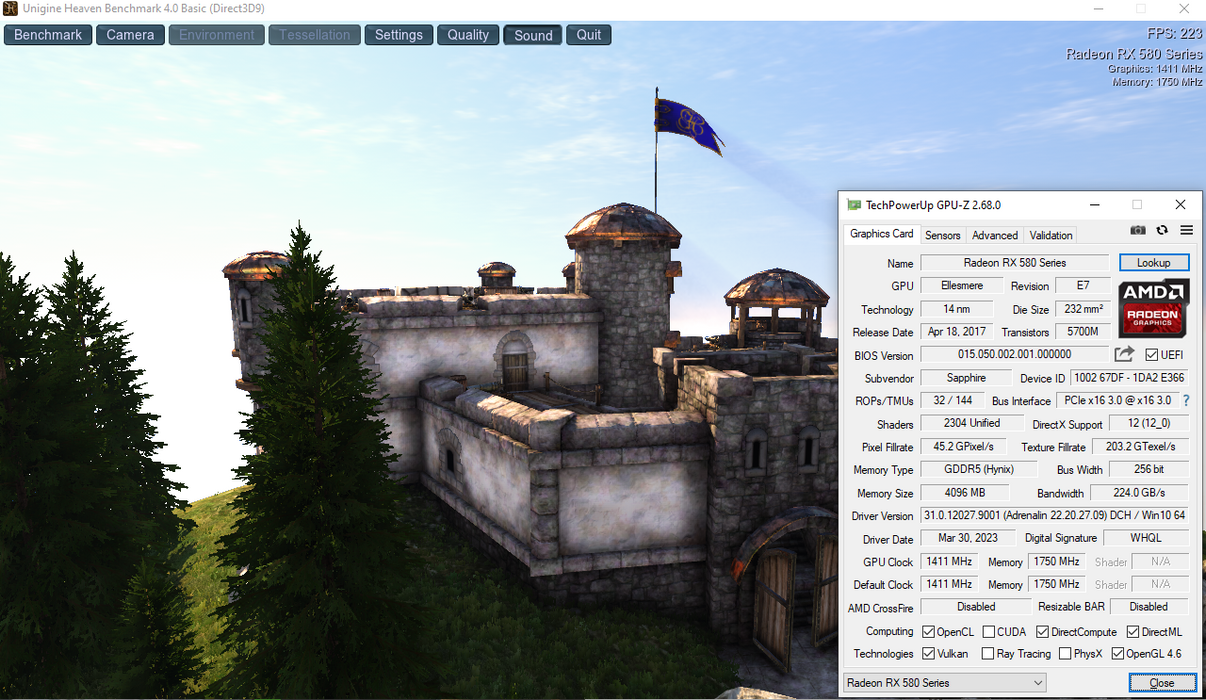Click the Release Date value Apr 18, 2017
This screenshot has height=700, width=1206.
[957, 332]
